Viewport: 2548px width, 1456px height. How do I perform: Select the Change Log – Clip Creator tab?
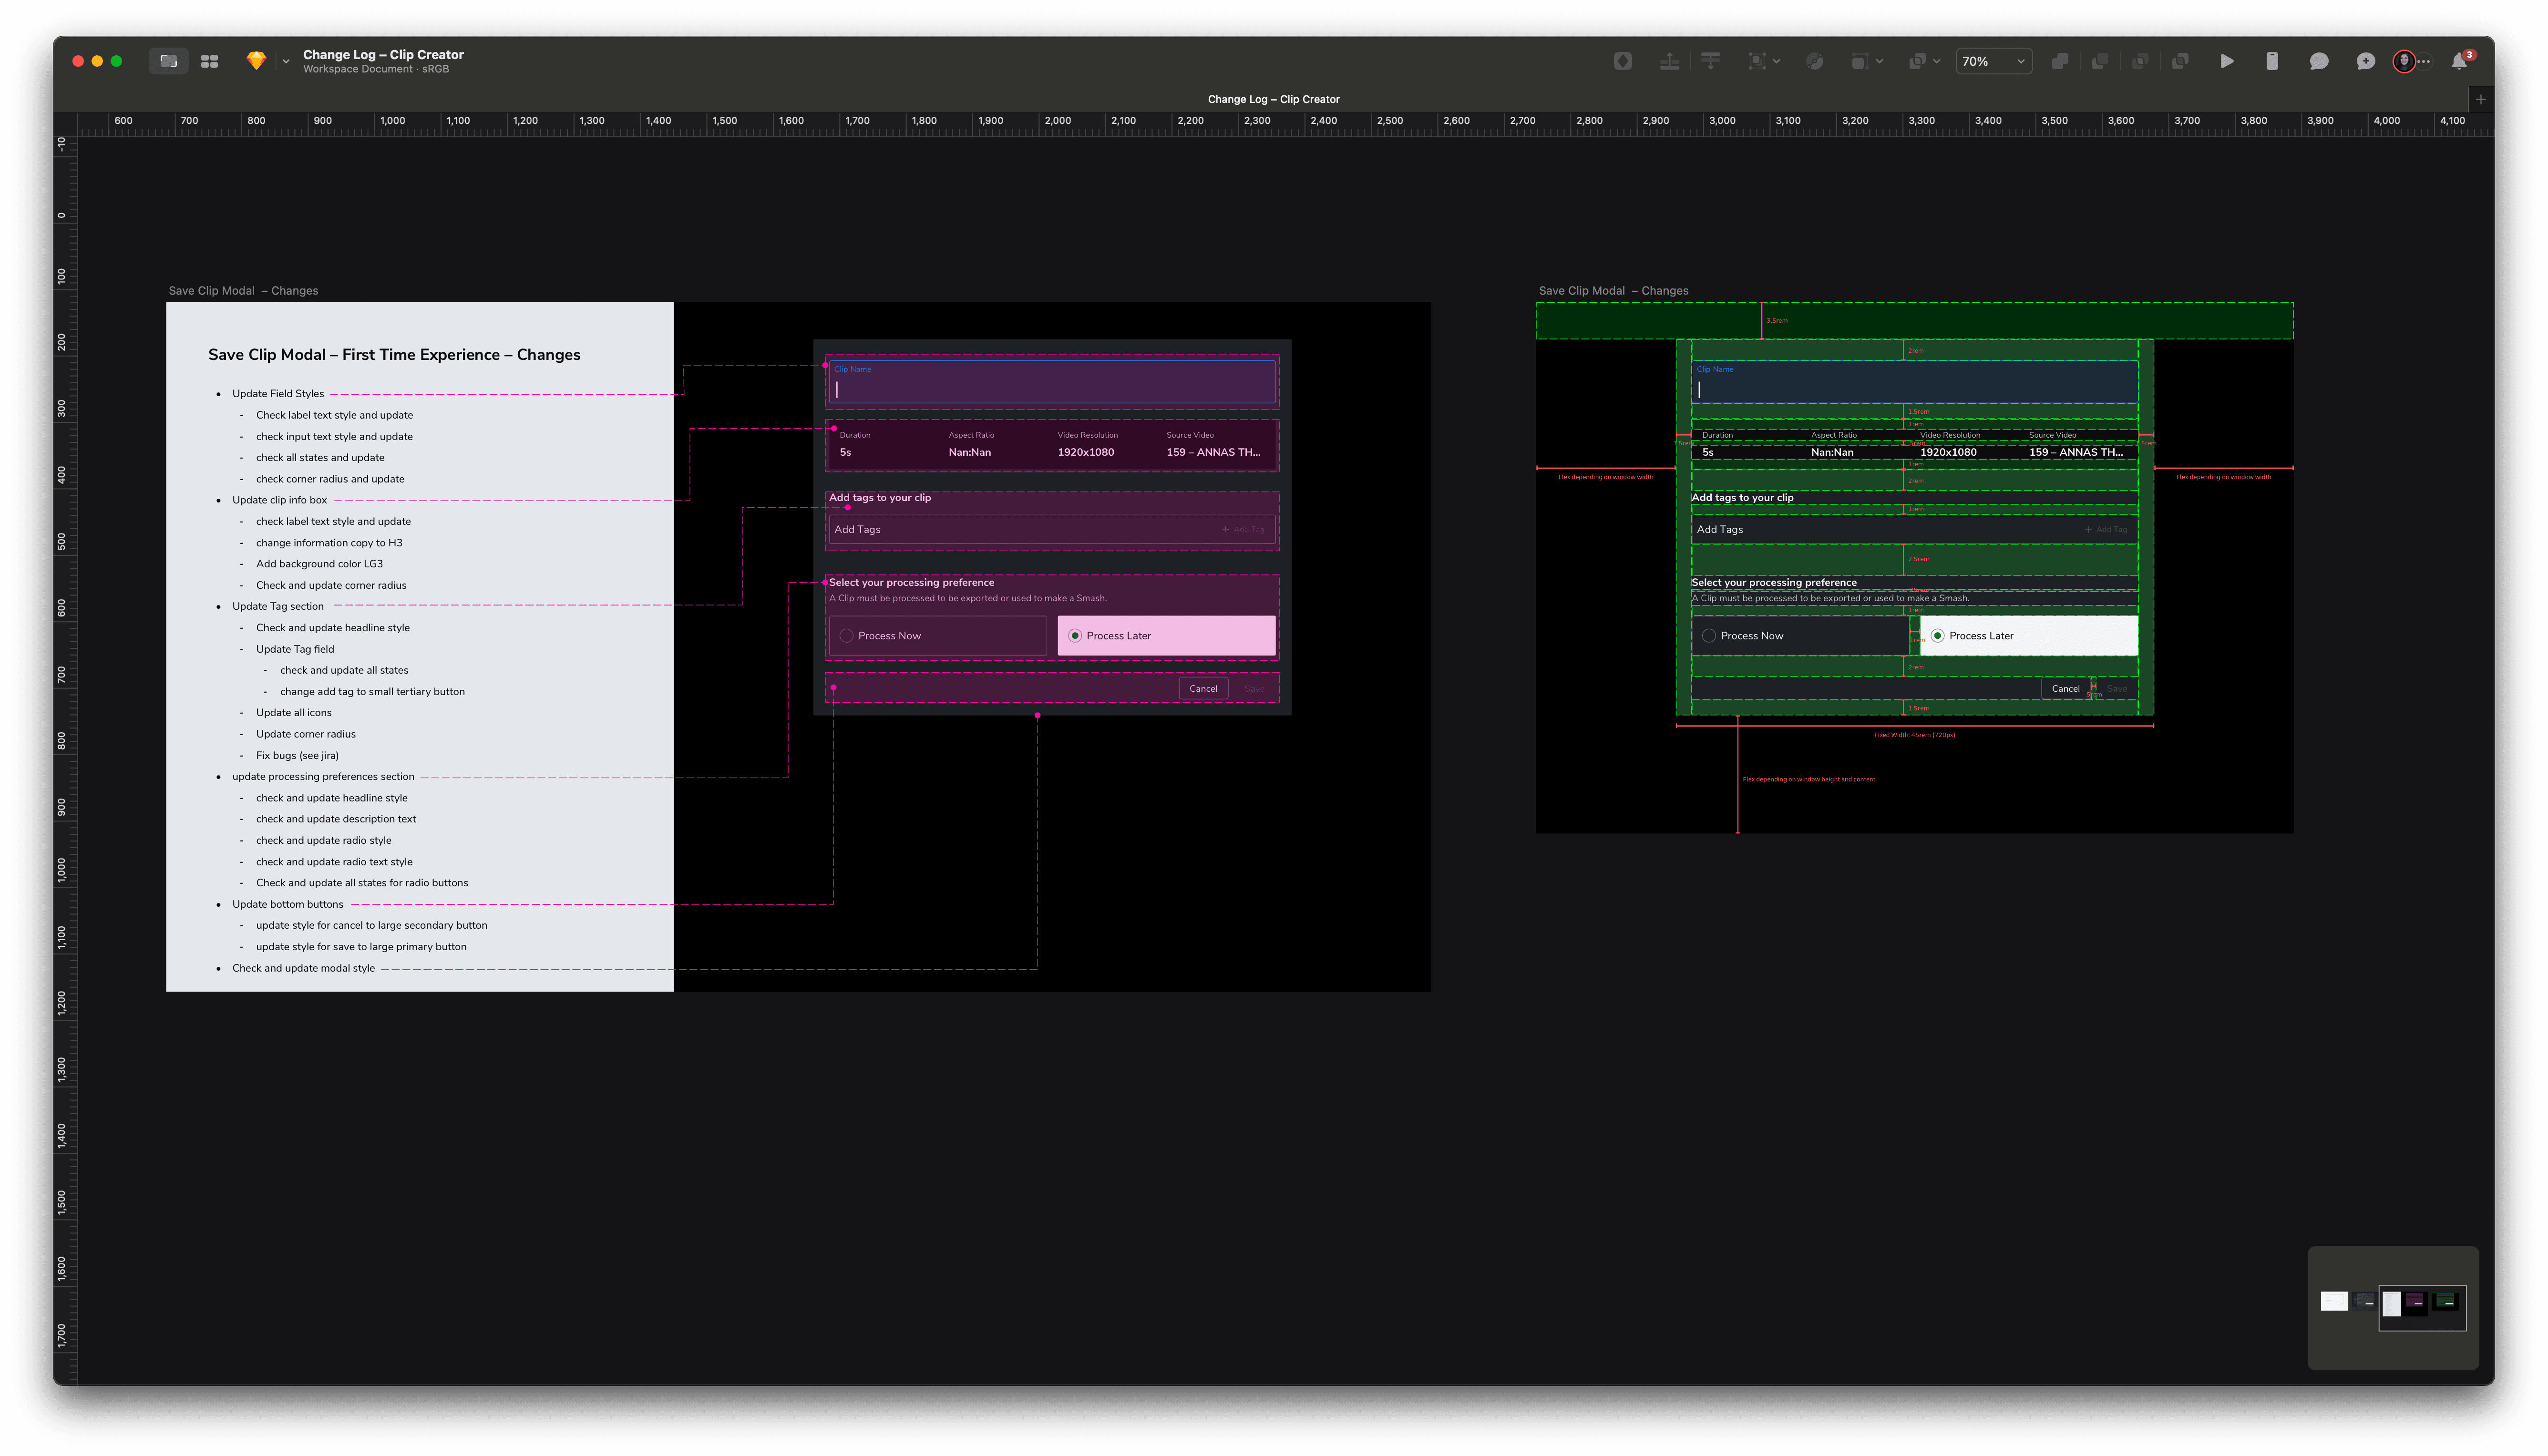(x=1273, y=99)
